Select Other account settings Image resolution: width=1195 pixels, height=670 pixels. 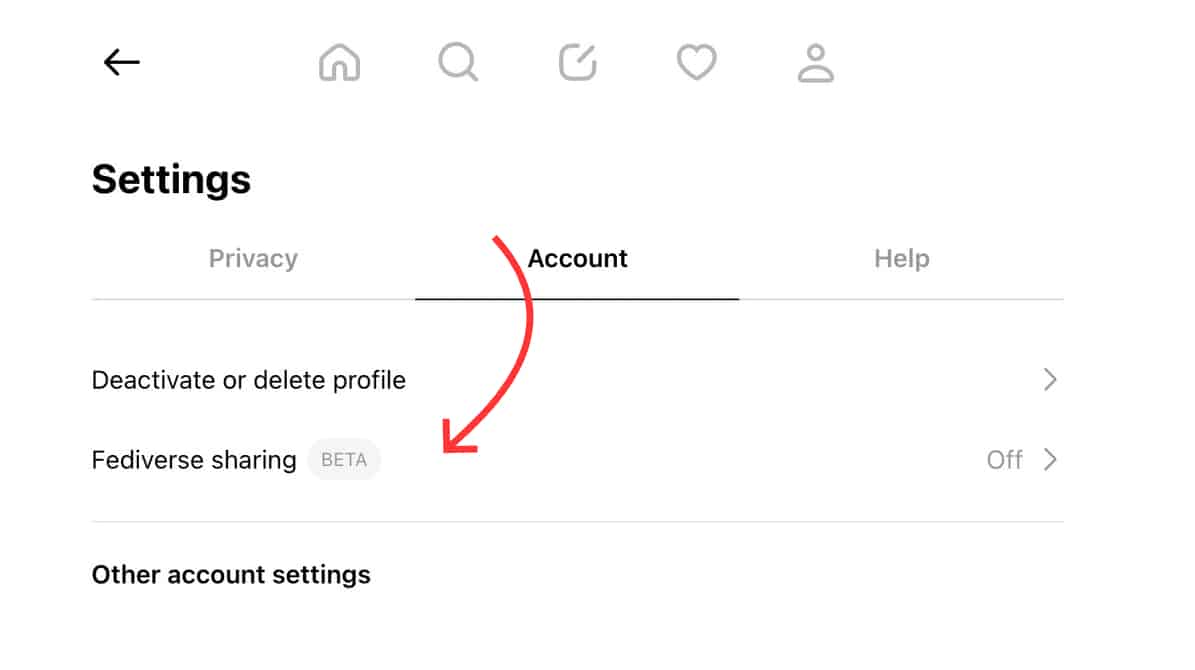tap(231, 574)
